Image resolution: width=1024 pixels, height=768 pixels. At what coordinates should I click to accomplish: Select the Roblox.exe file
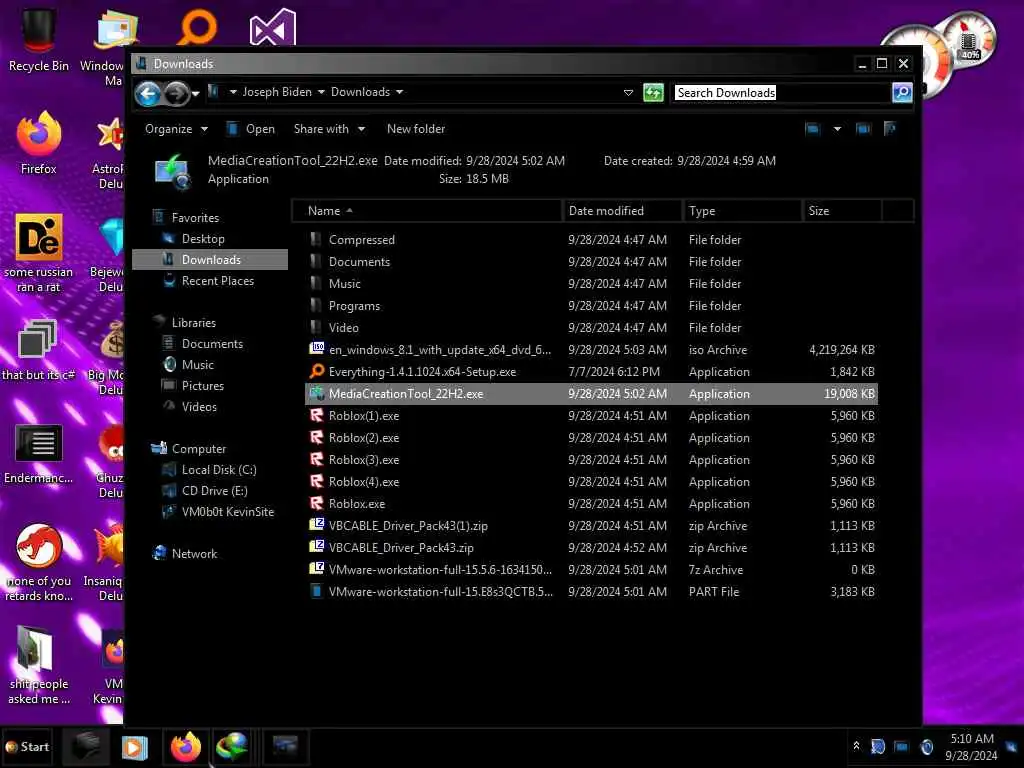[592, 504]
